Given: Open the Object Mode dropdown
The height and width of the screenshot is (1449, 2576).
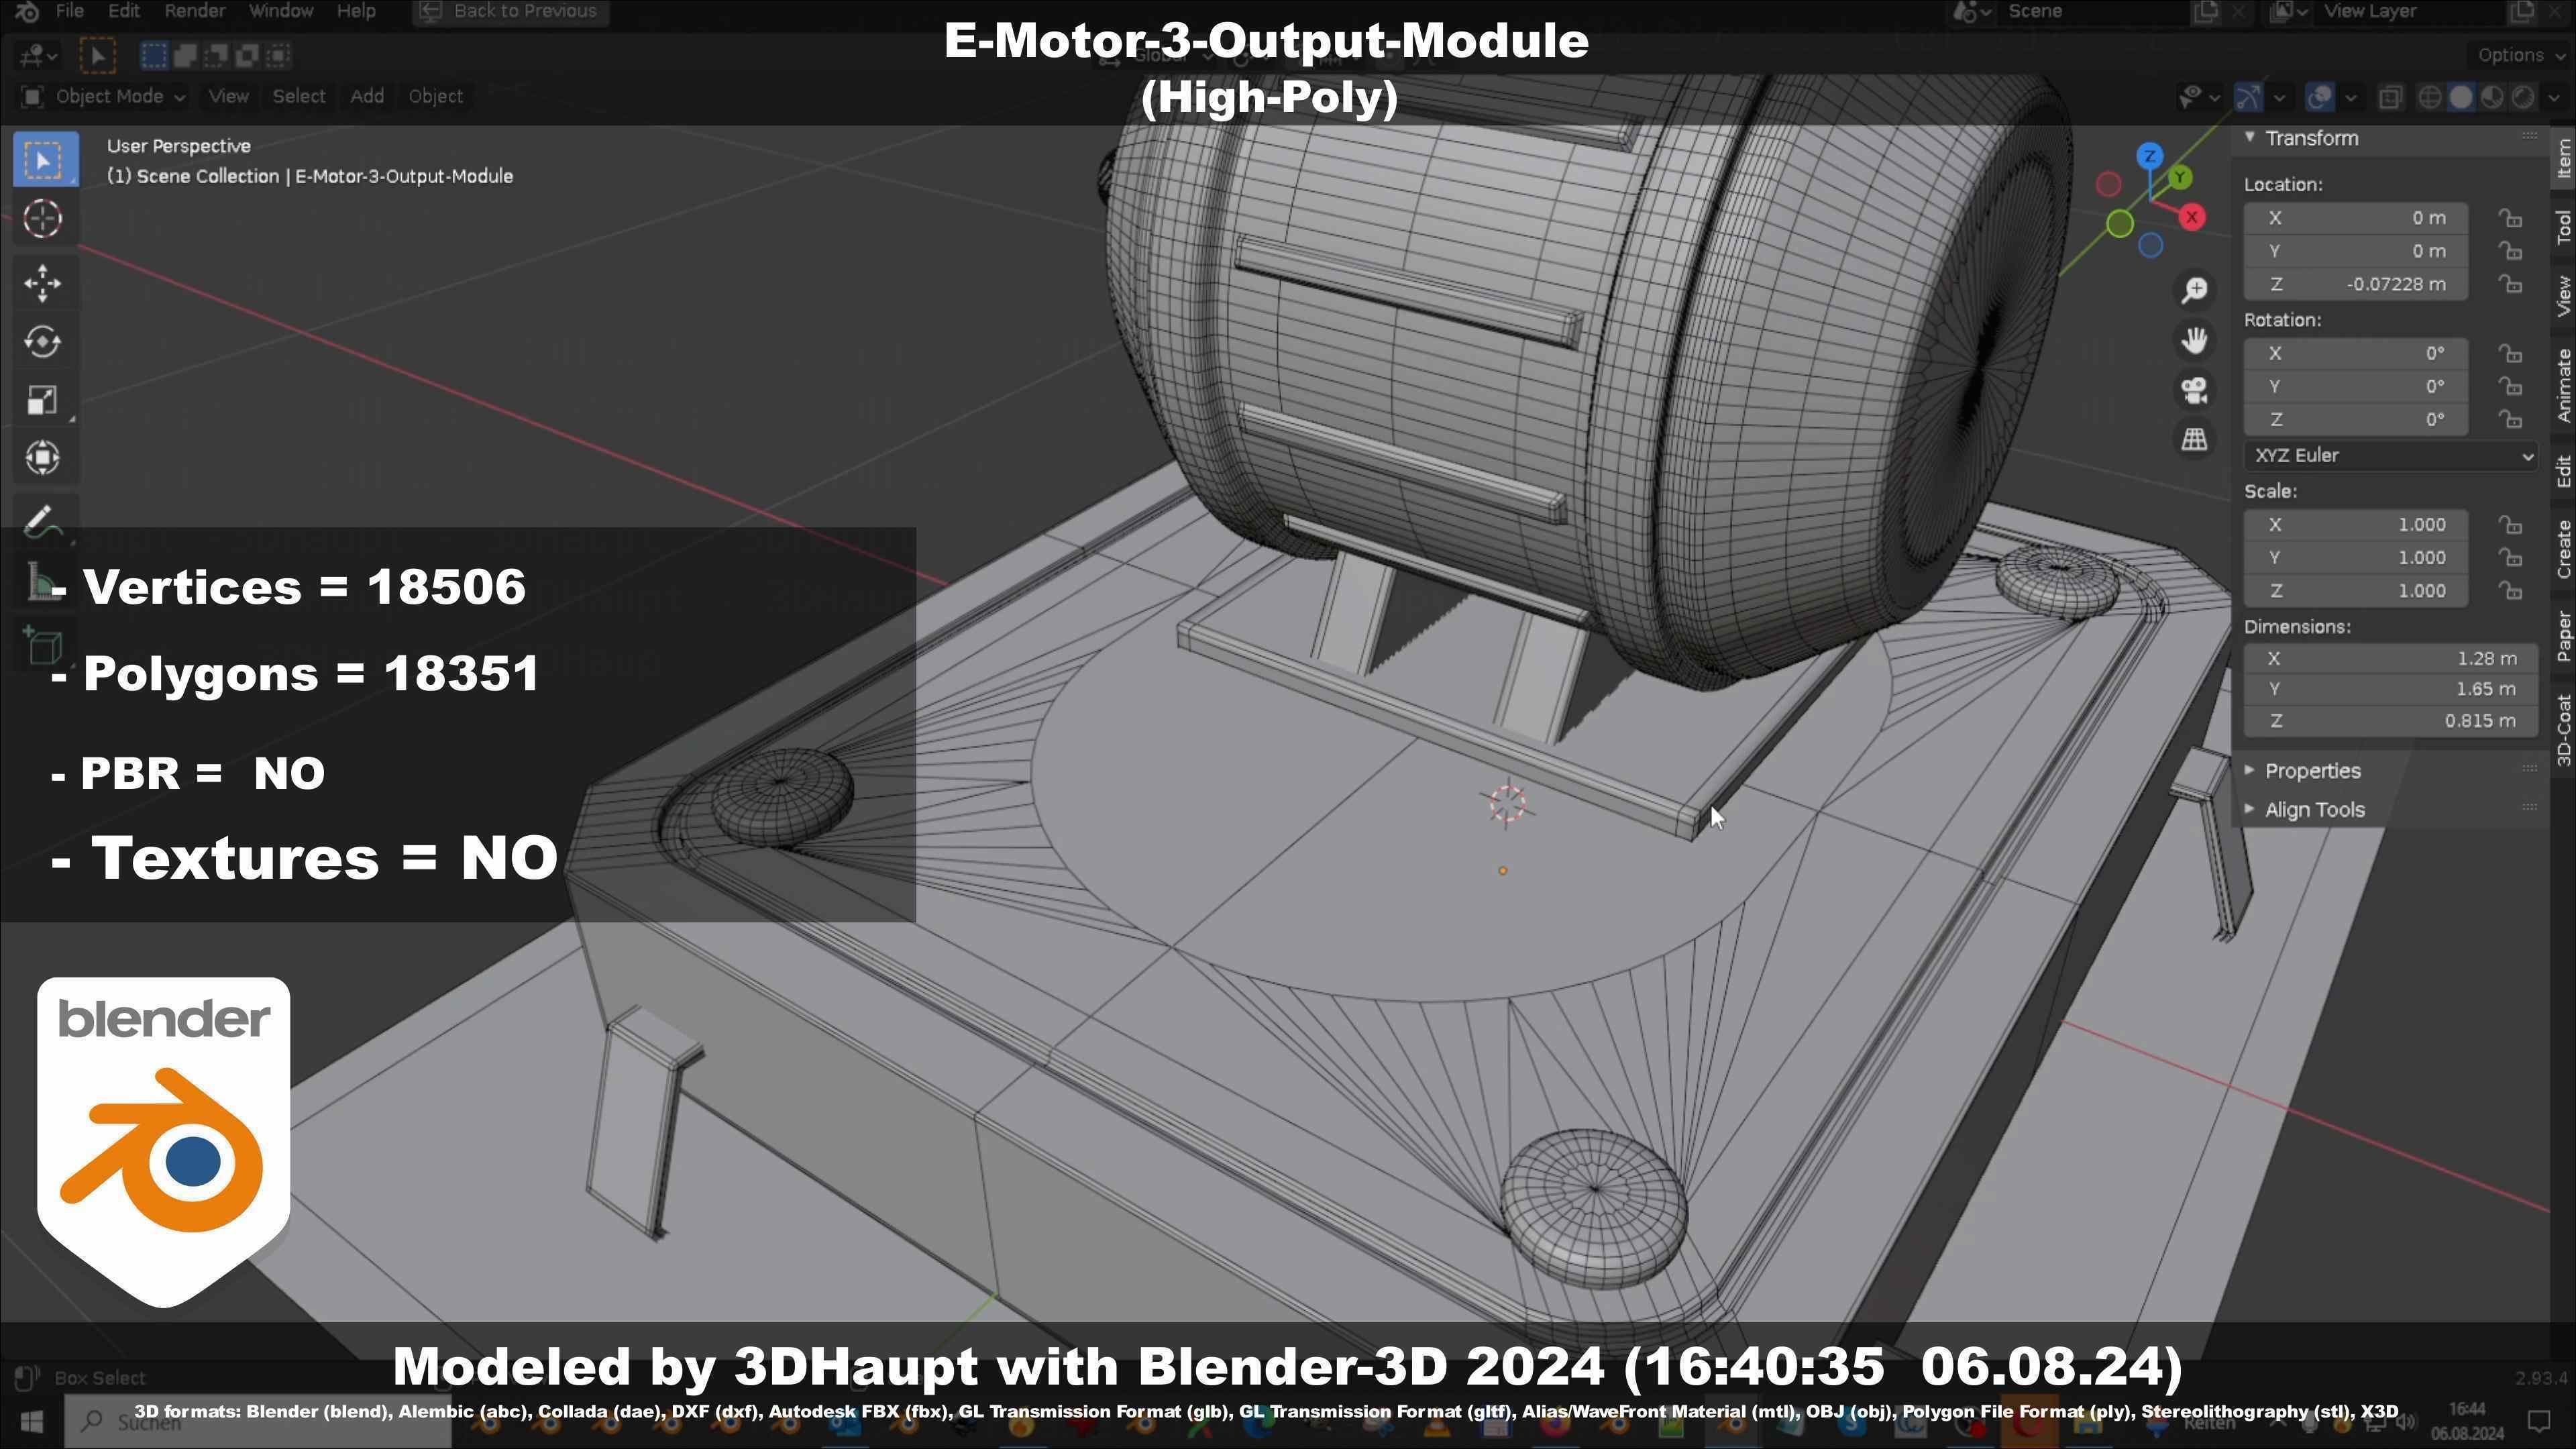Looking at the screenshot, I should tap(103, 97).
